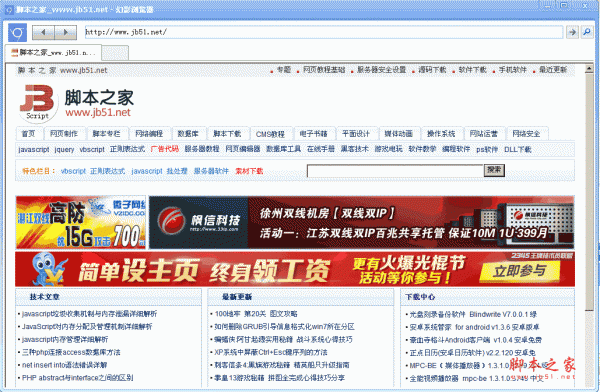This screenshot has width=600, height=392.
Task: Click the scrollbar up arrow
Action: coord(589,69)
